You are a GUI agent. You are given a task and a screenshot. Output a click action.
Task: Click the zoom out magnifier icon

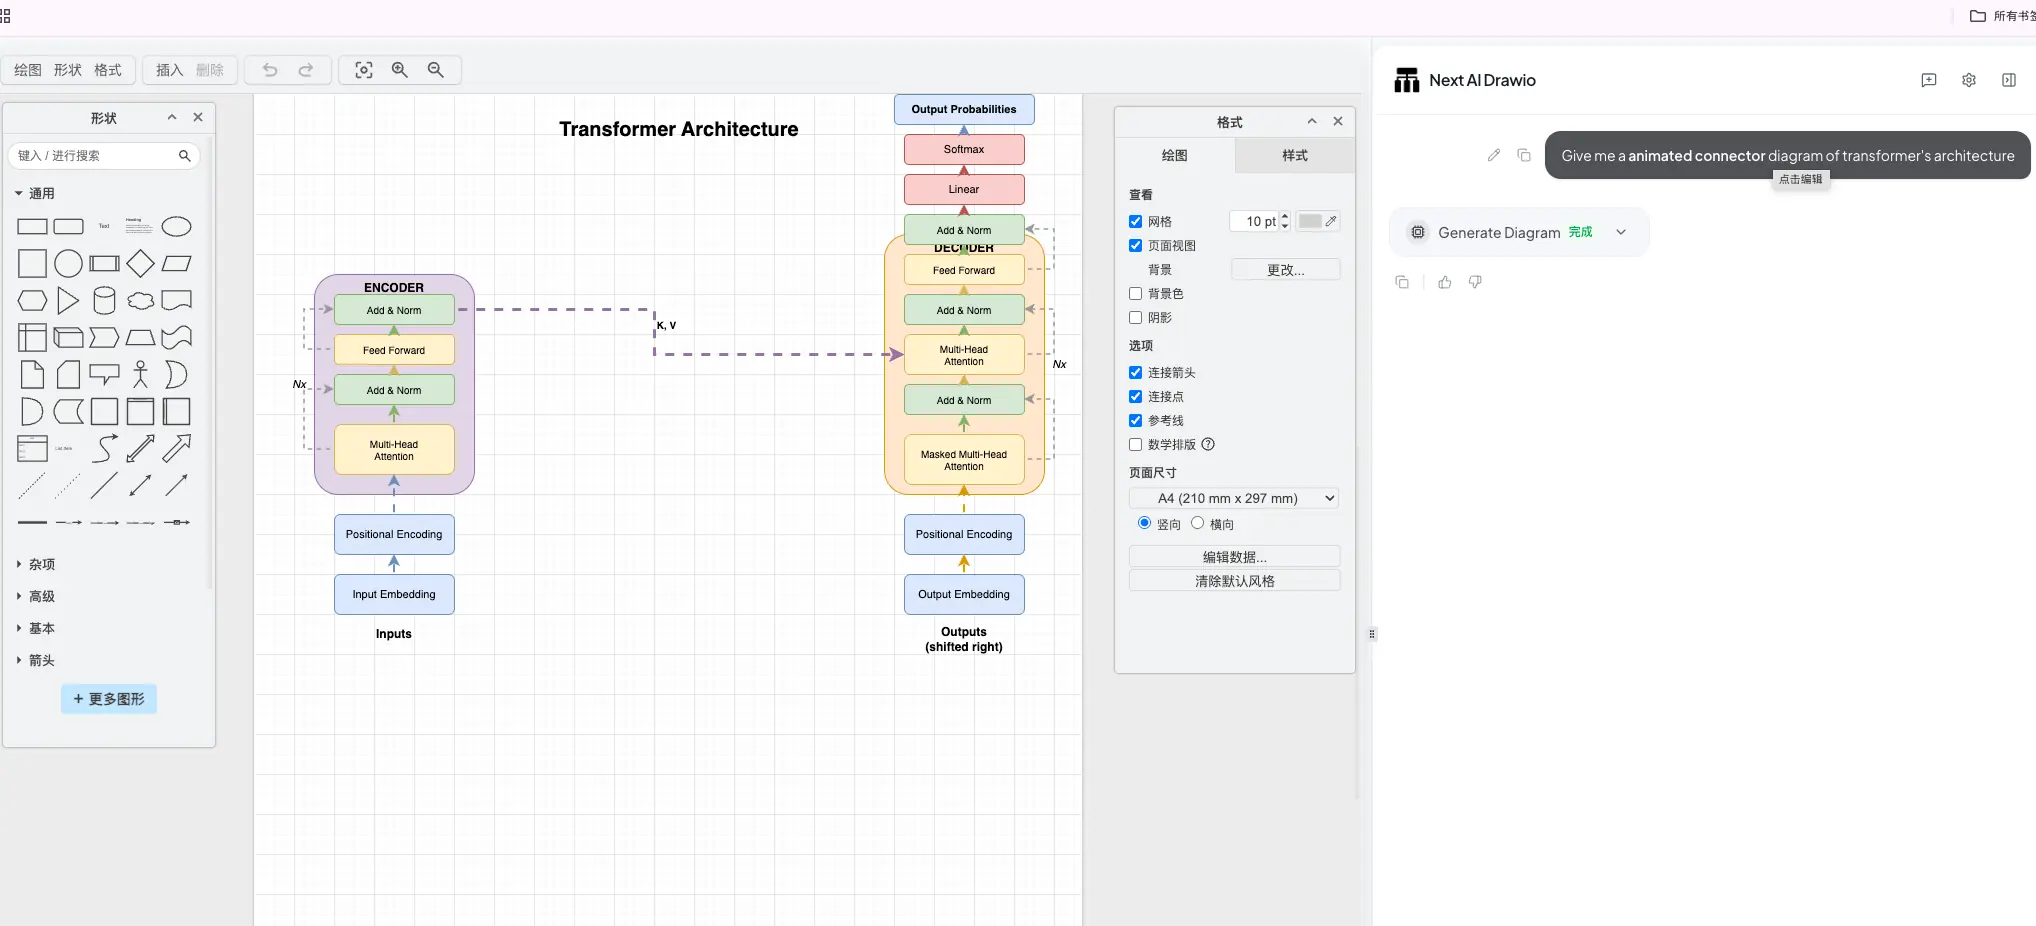click(x=436, y=70)
